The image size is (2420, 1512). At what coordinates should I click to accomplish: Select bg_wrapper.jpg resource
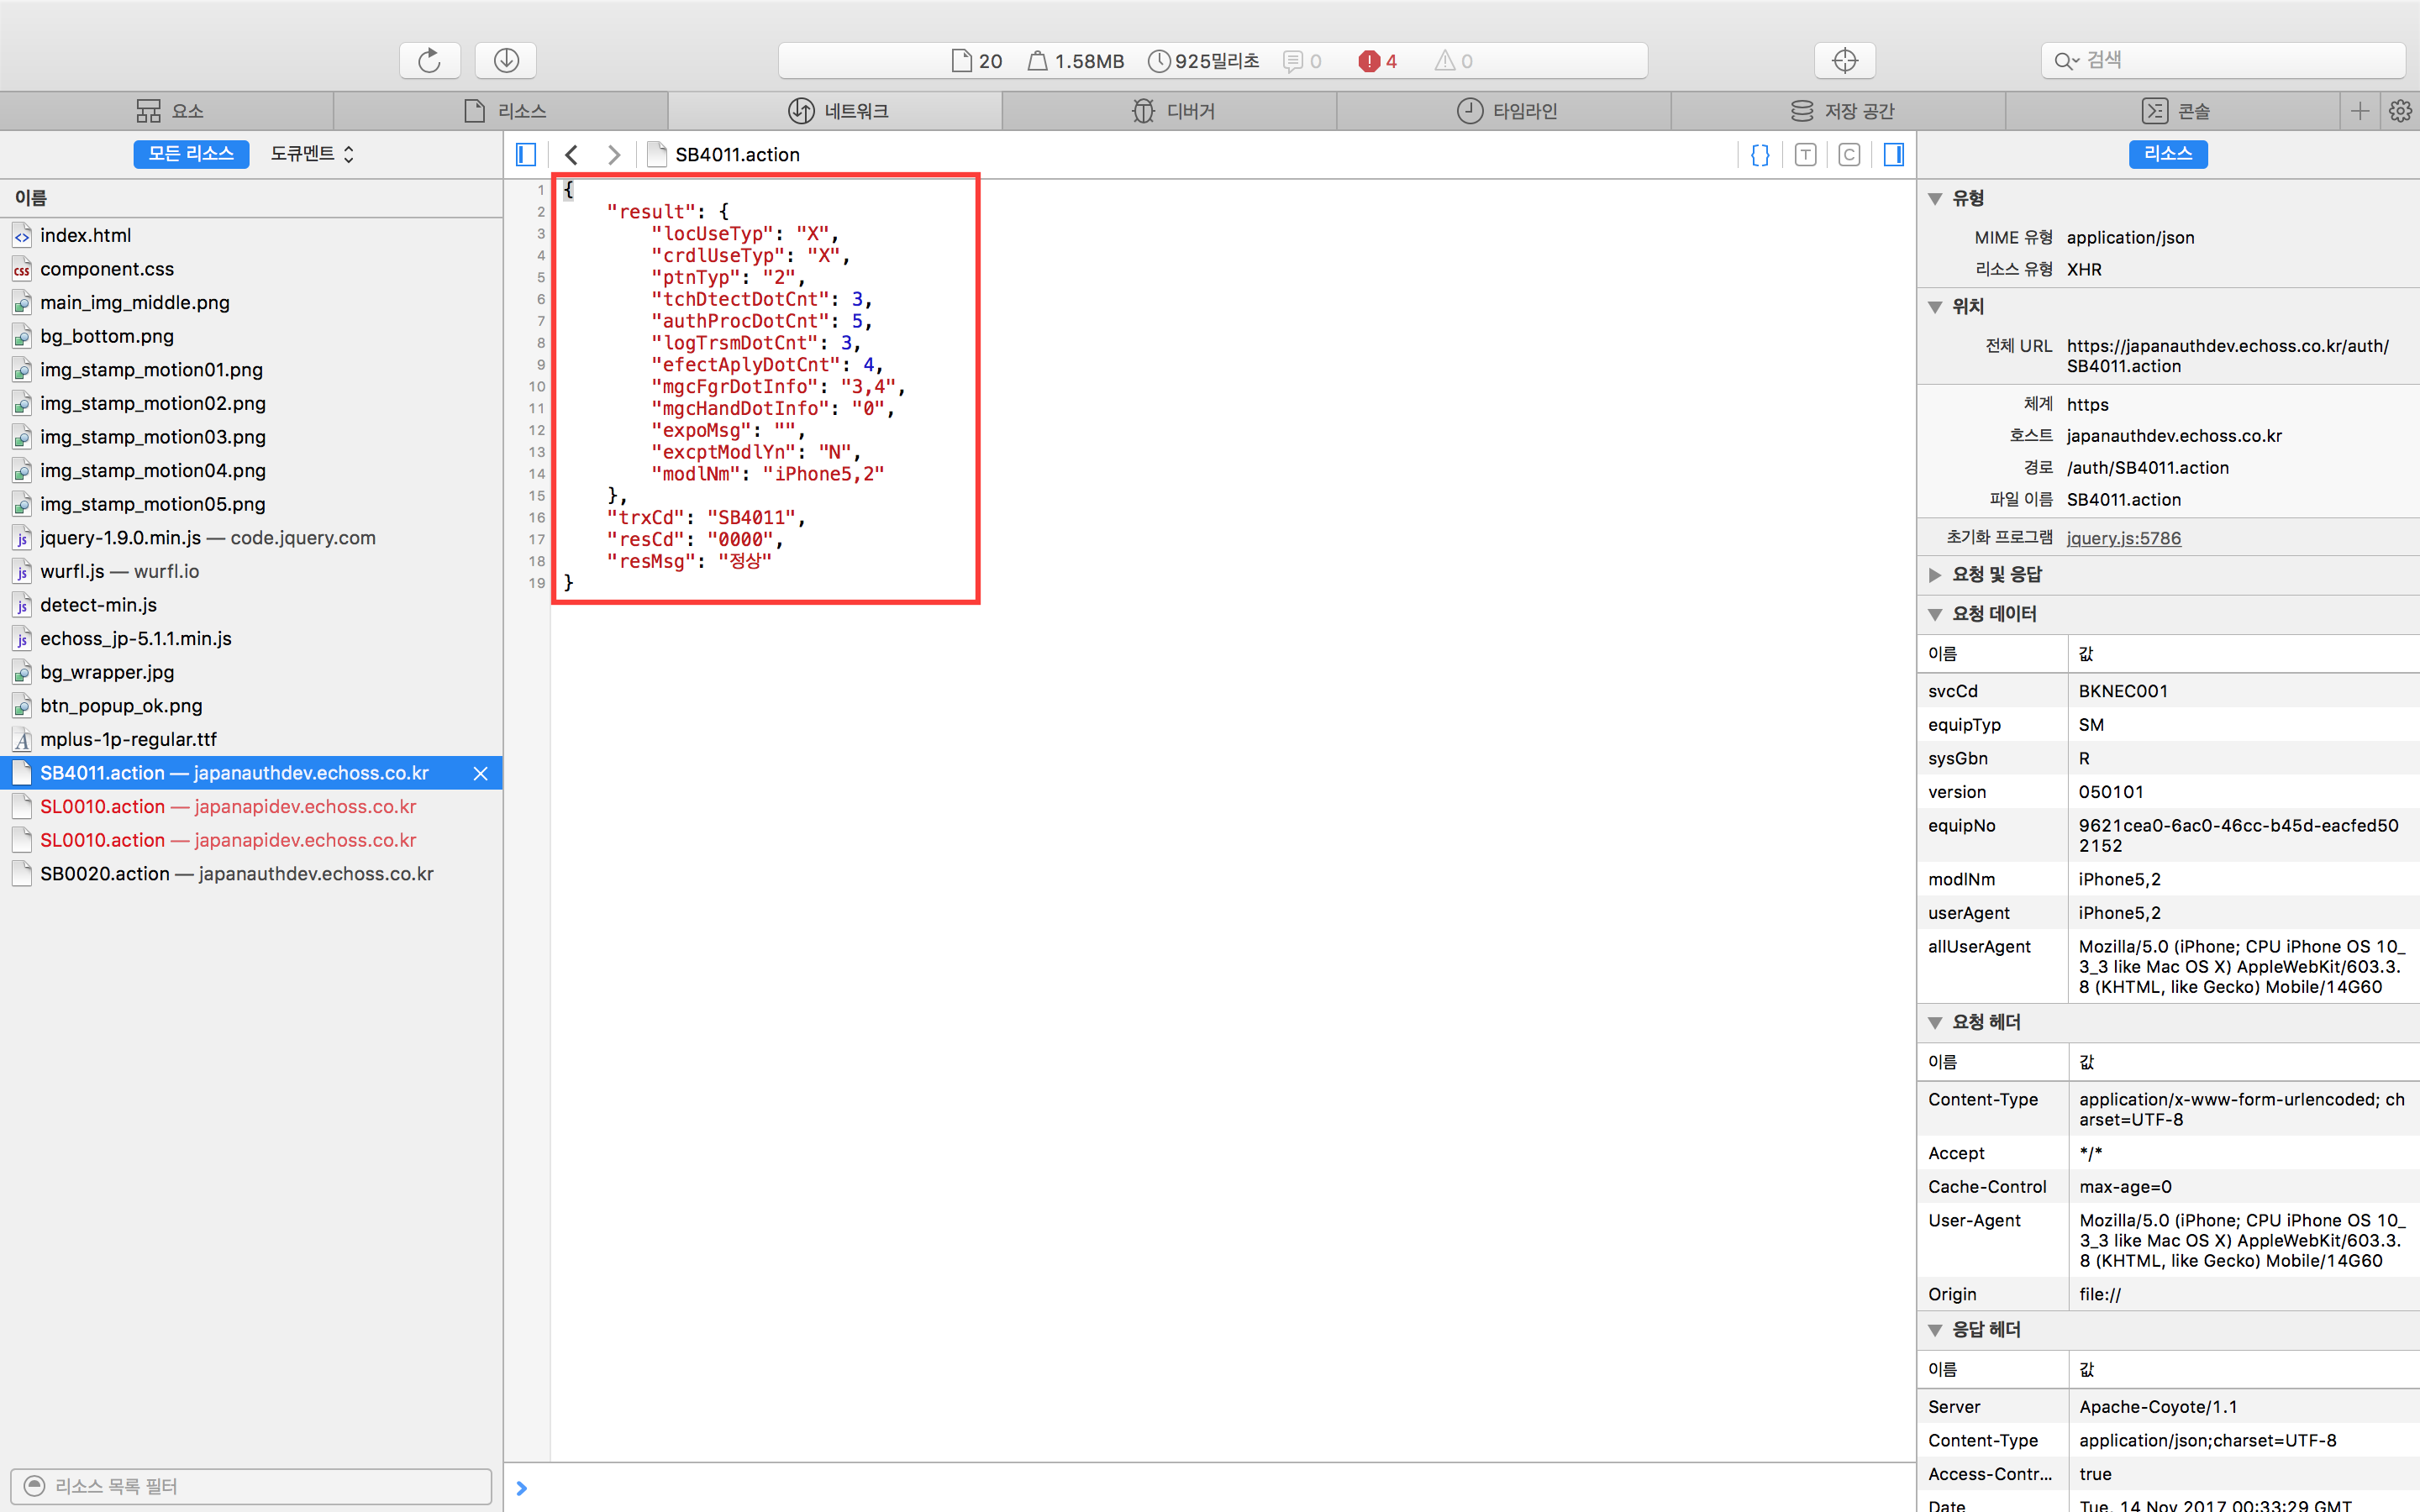tap(251, 672)
